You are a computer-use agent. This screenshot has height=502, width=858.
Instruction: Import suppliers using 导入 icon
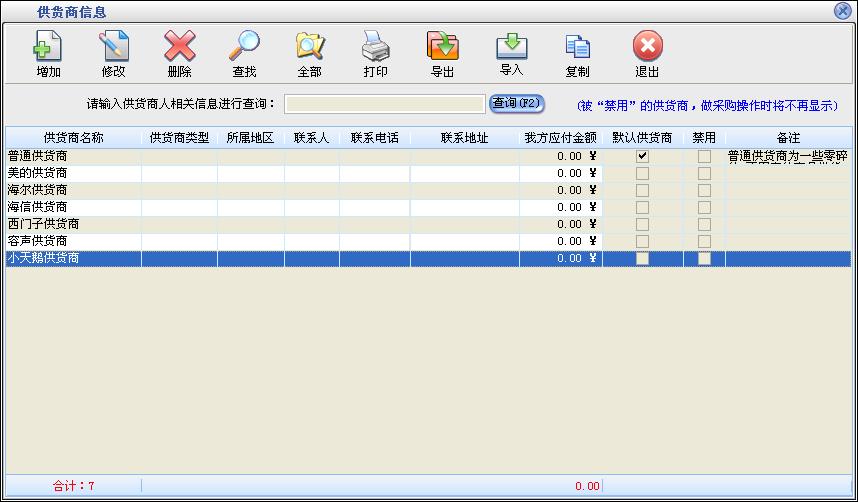pyautogui.click(x=511, y=53)
